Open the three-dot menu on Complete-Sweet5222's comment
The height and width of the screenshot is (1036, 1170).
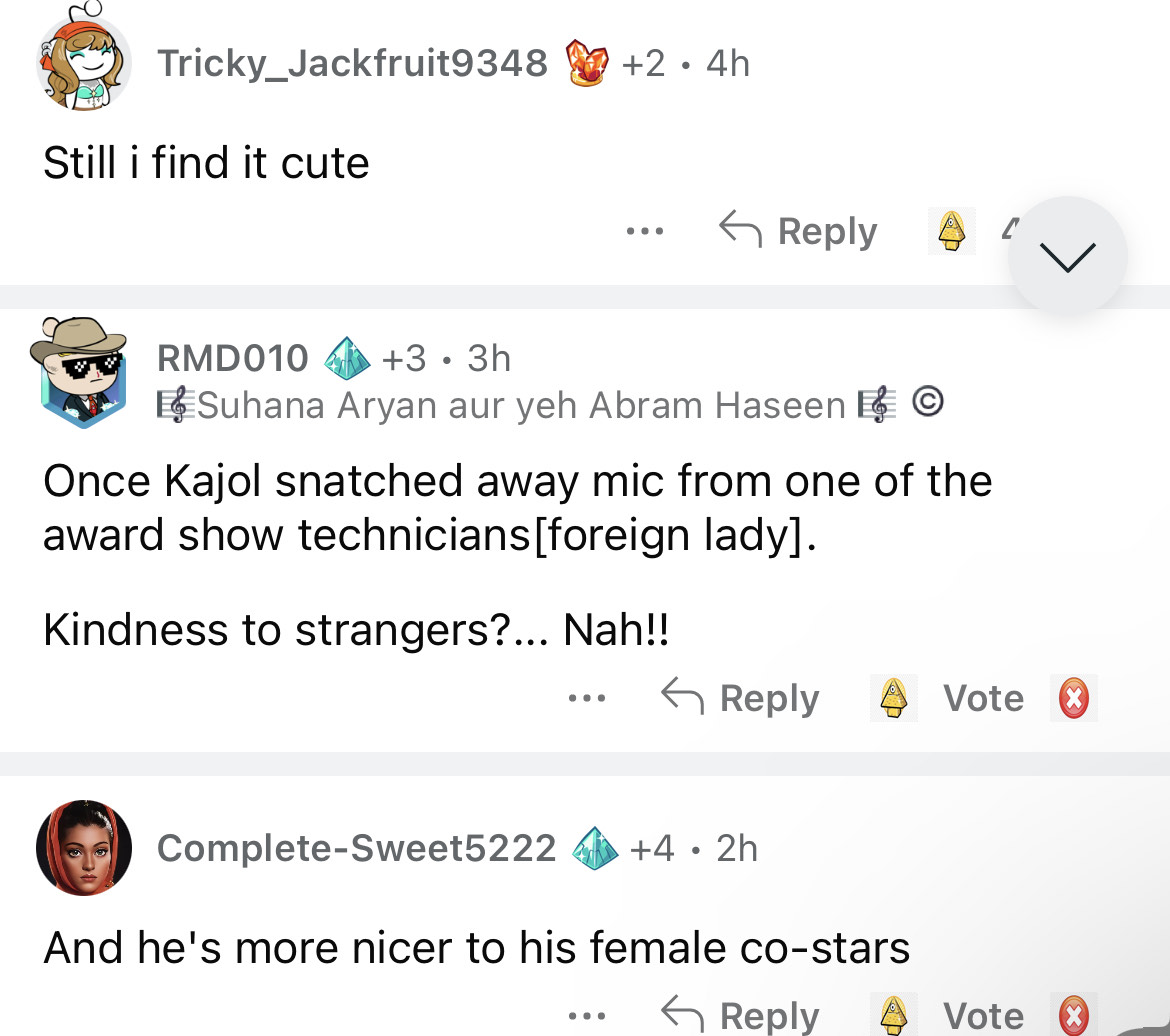click(587, 1014)
